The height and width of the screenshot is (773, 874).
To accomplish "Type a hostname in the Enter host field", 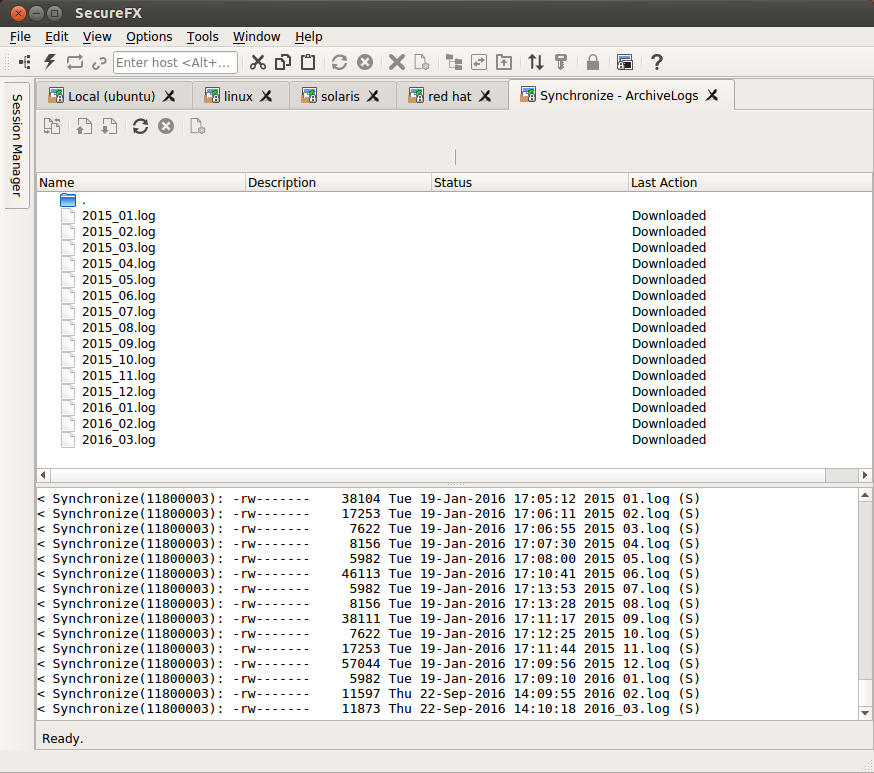I will coord(175,62).
